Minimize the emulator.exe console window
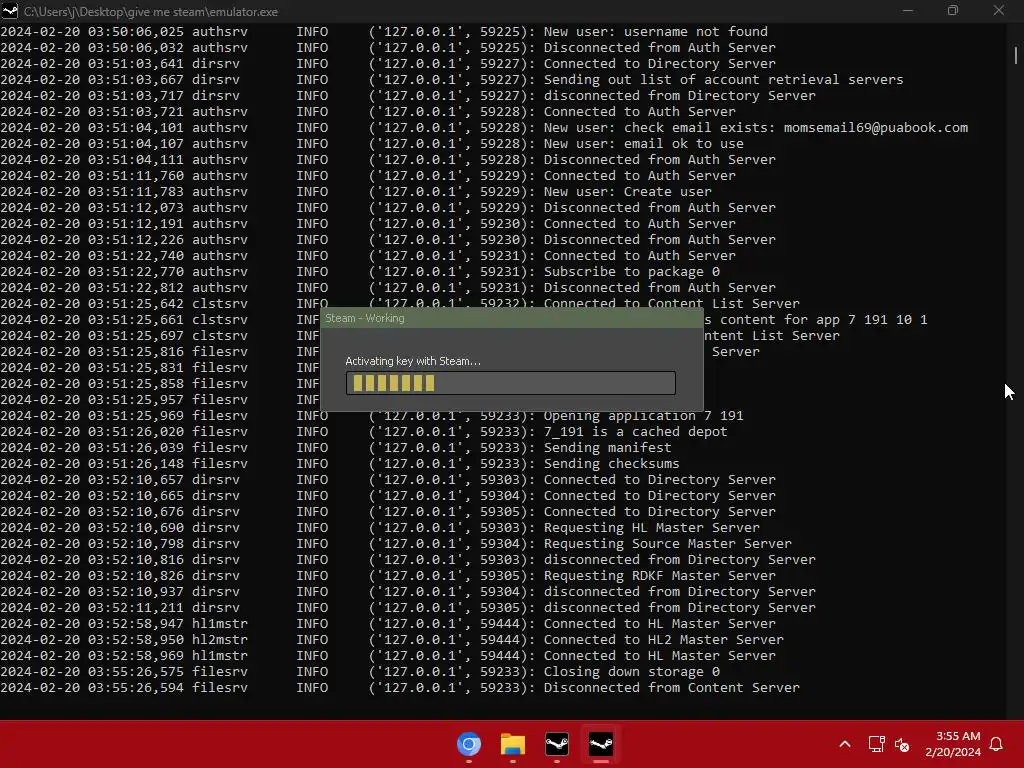The height and width of the screenshot is (768, 1024). pos(908,11)
